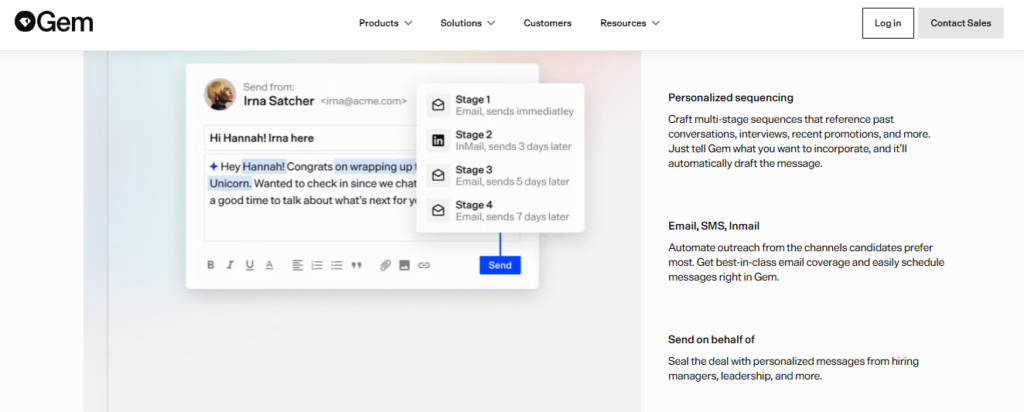
Task: Open the text color tool
Action: tap(269, 265)
